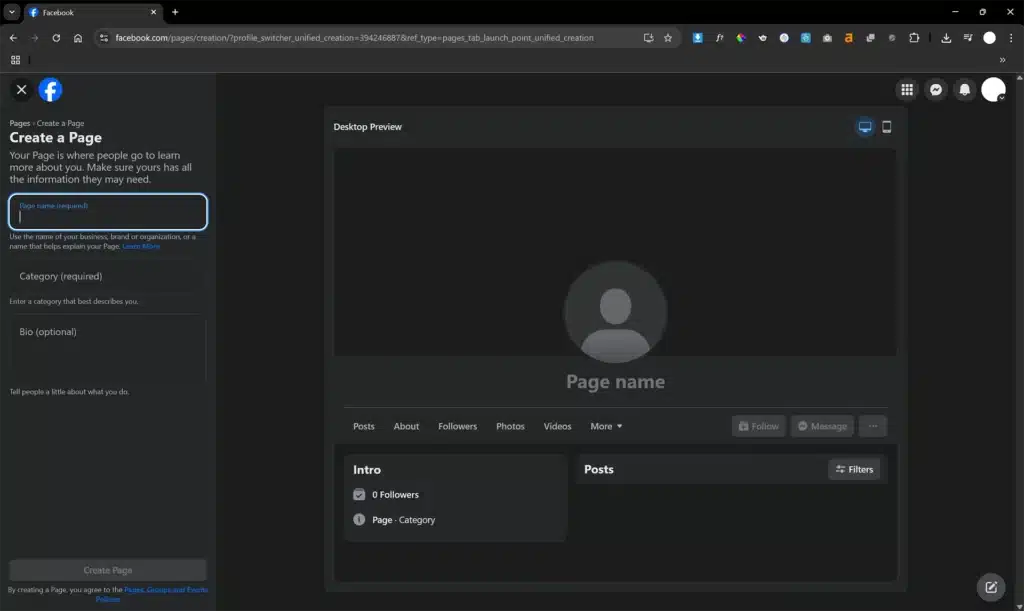1024x611 pixels.
Task: Reload the current page
Action: (x=56, y=38)
